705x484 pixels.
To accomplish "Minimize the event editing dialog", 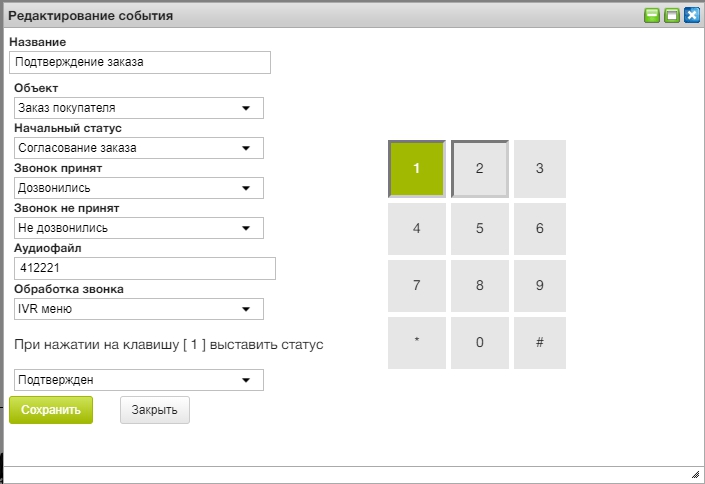I will click(x=652, y=15).
